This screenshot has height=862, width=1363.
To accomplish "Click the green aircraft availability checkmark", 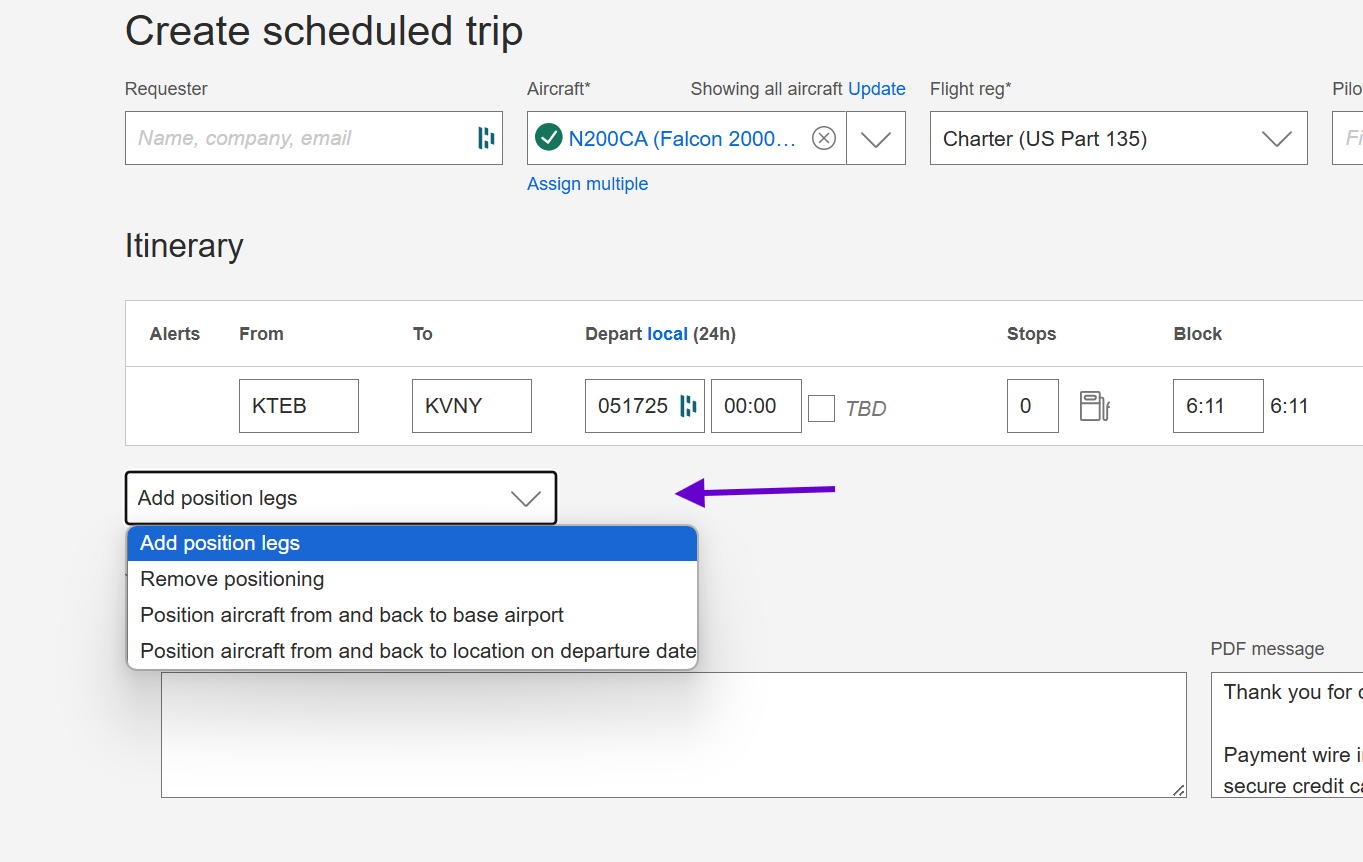I will pyautogui.click(x=548, y=138).
